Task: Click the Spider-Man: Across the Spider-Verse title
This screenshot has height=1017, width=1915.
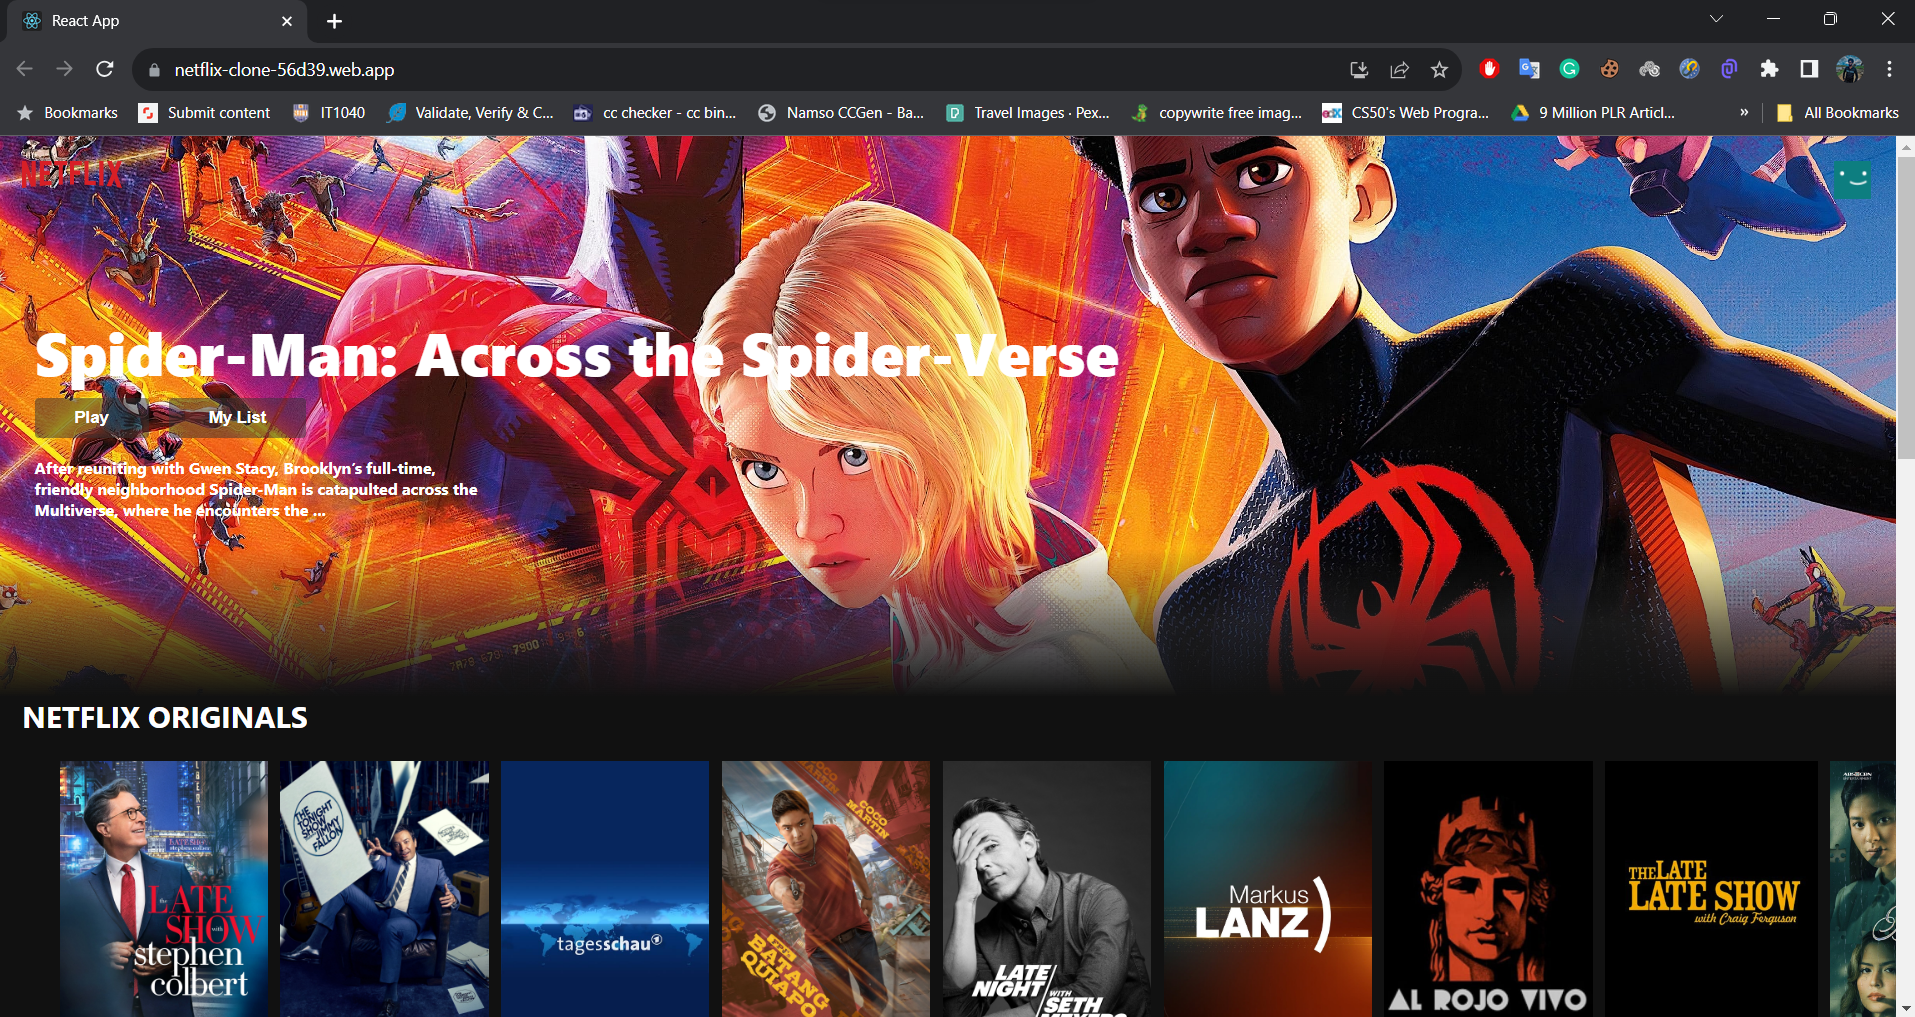Action: click(x=577, y=356)
